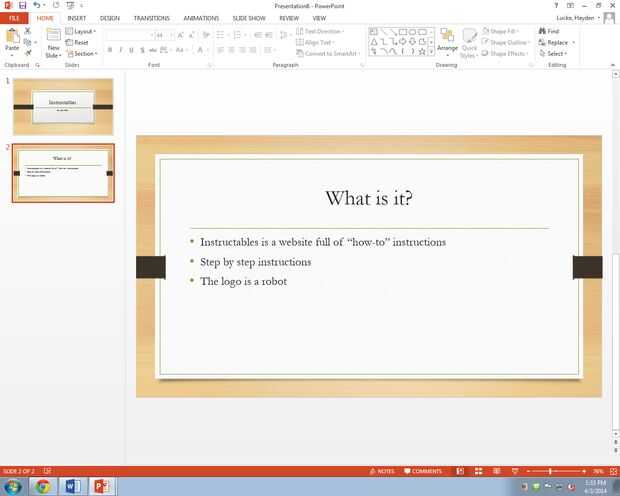The width and height of the screenshot is (620, 496).
Task: Click Convert to SmartArt button
Action: [x=328, y=53]
